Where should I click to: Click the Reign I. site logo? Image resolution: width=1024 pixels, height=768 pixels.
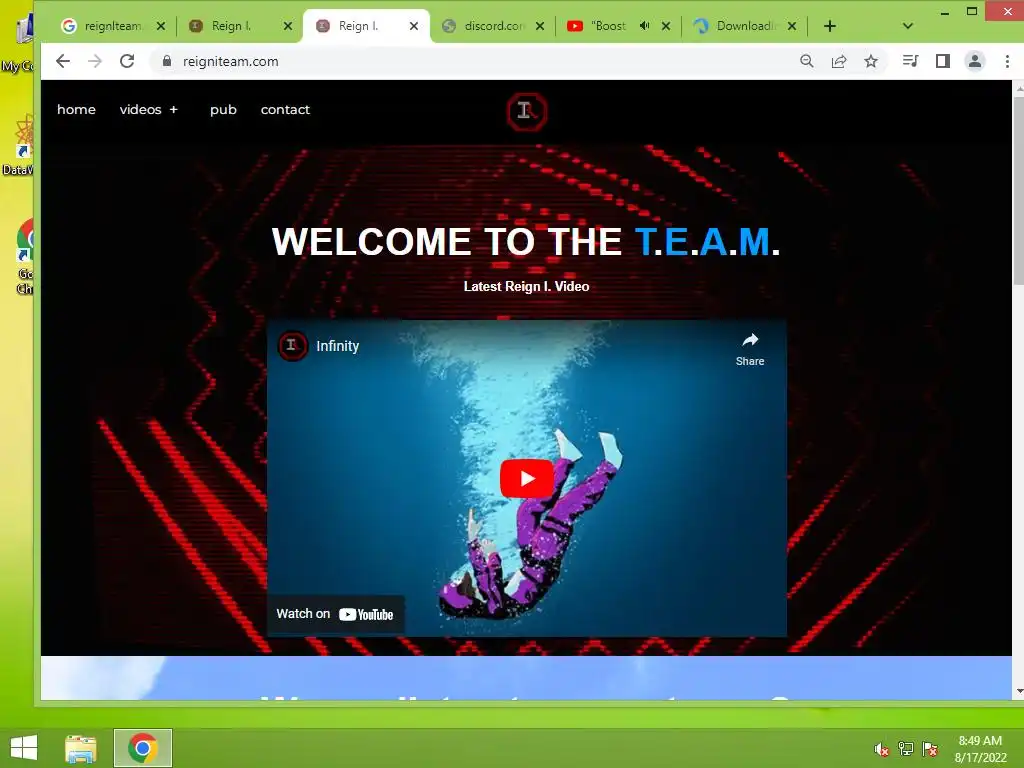click(526, 112)
